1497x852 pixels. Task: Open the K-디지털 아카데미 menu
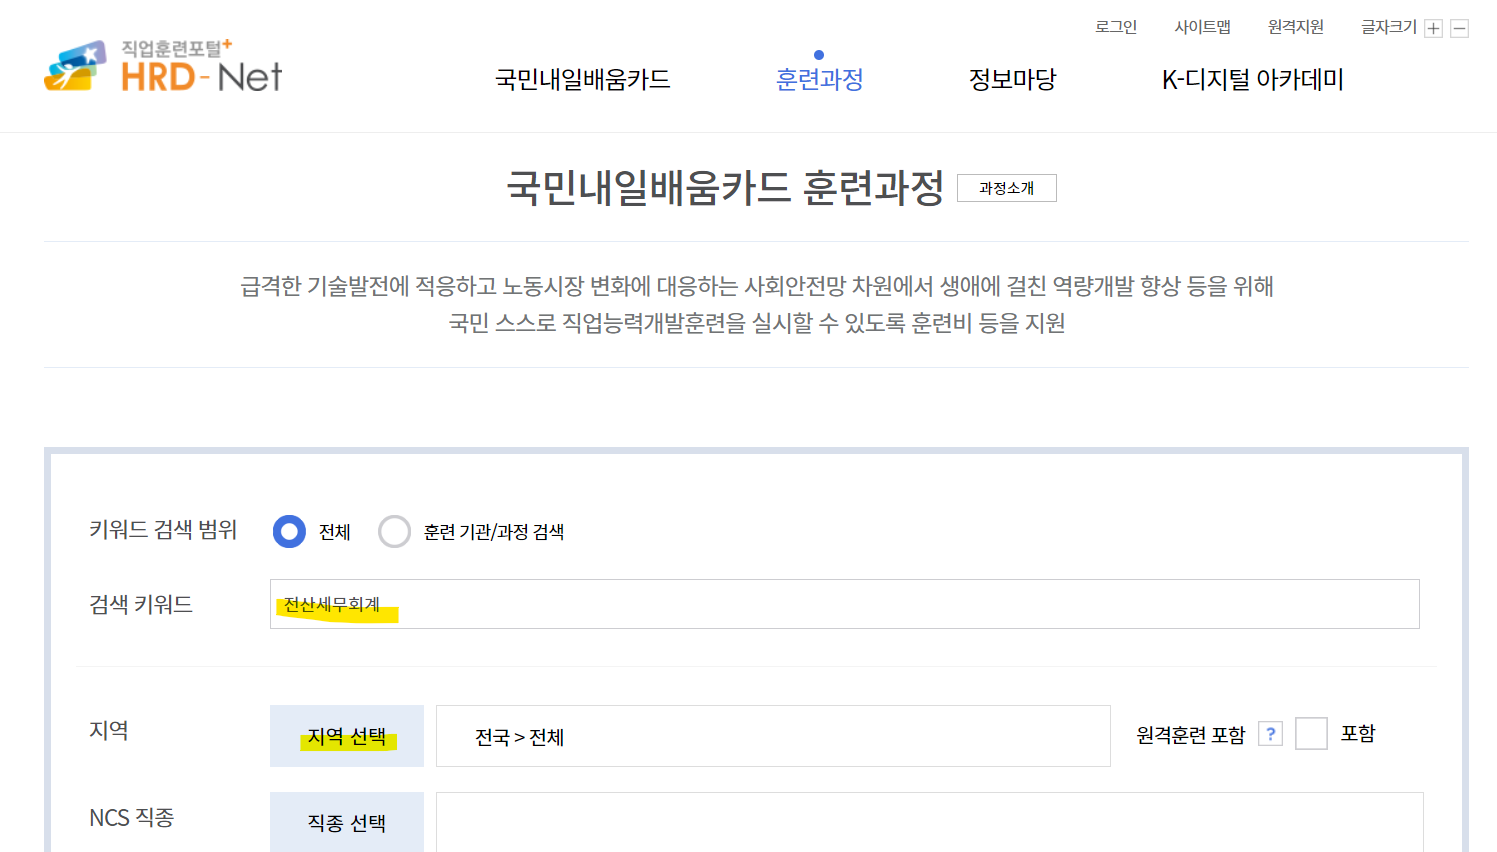click(x=1252, y=80)
